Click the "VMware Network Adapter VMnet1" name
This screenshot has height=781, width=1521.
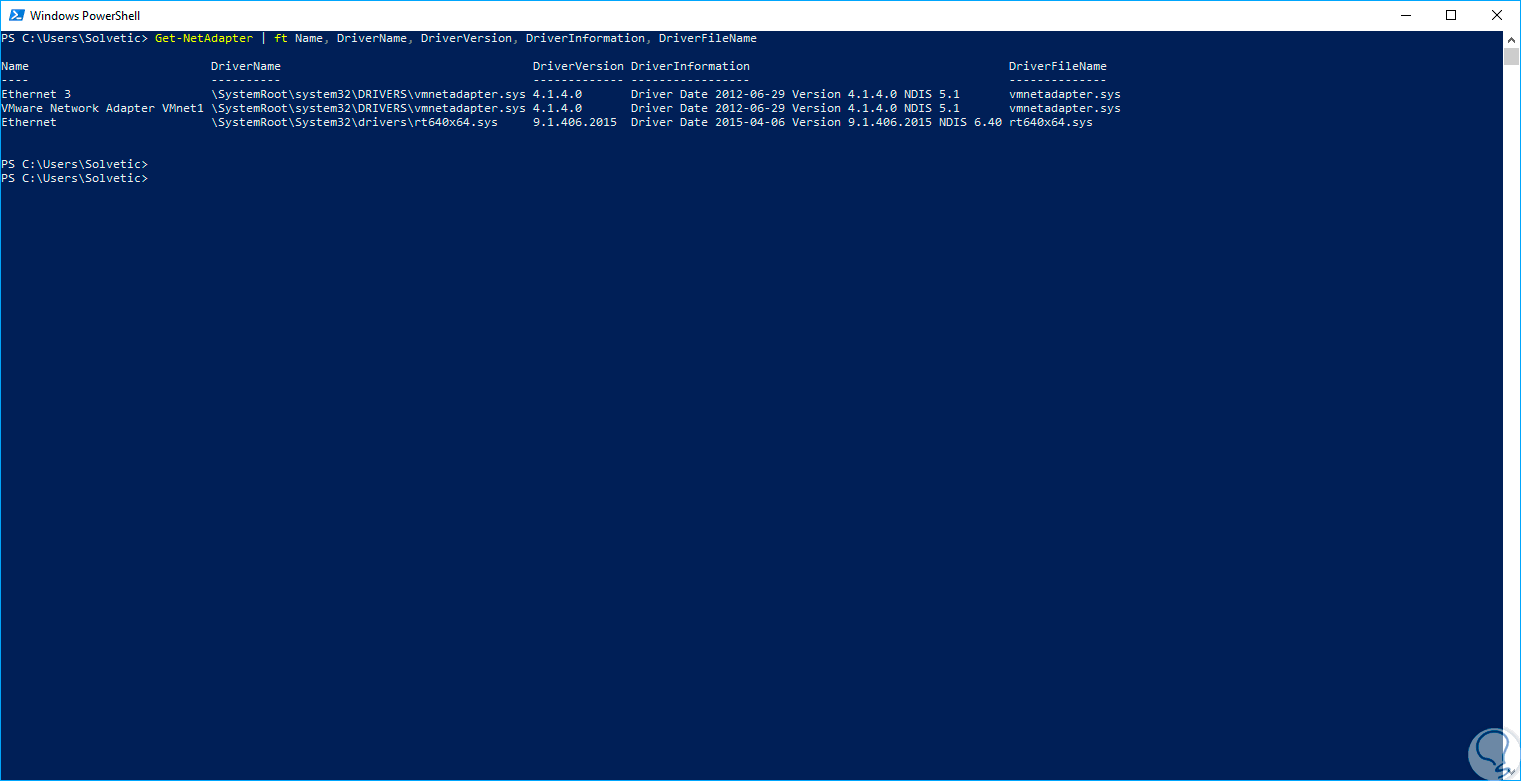point(102,108)
